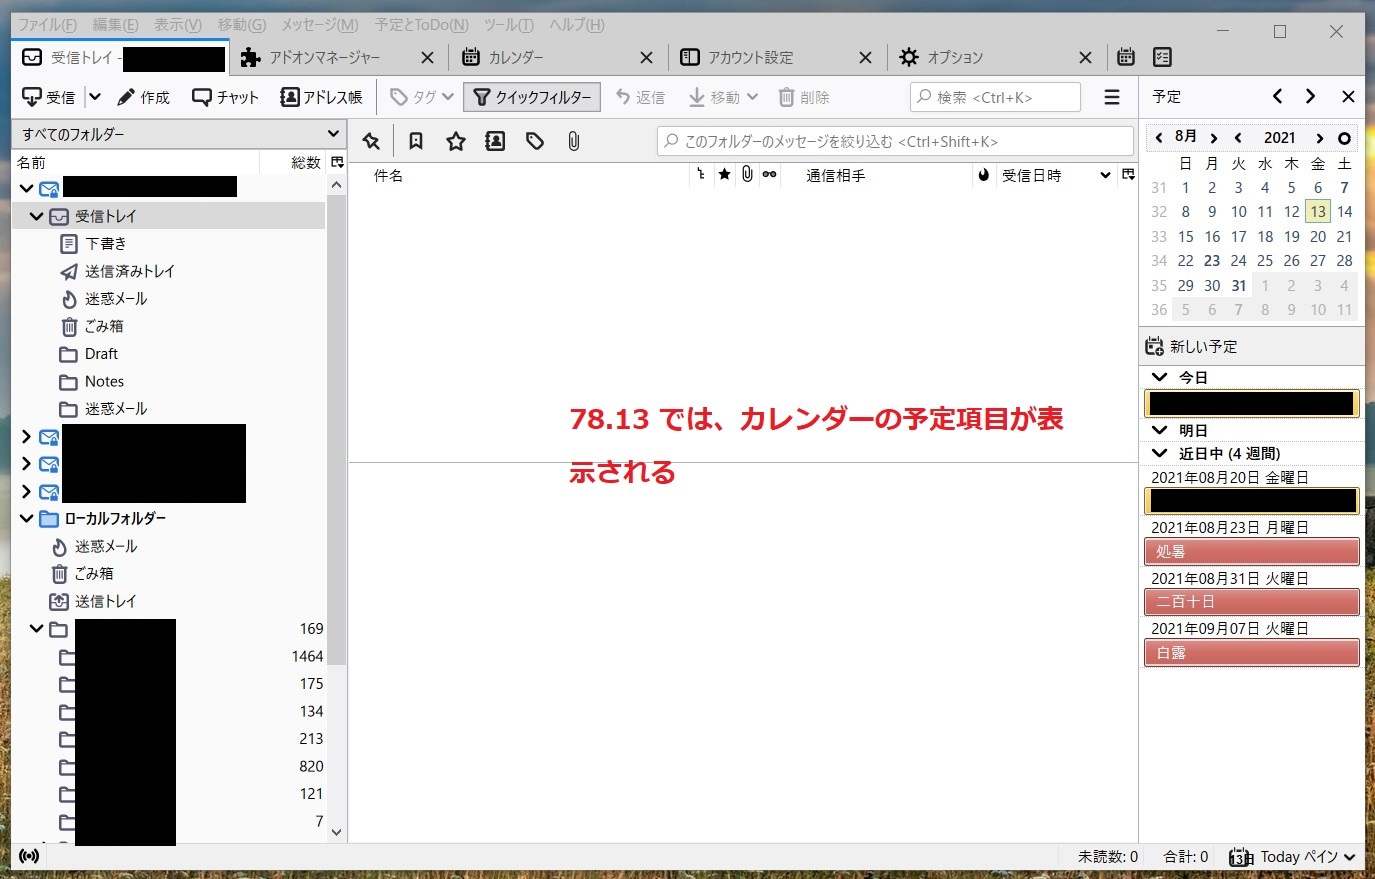Toggle the Quick Filter button
Image resolution: width=1375 pixels, height=879 pixels.
tap(532, 97)
